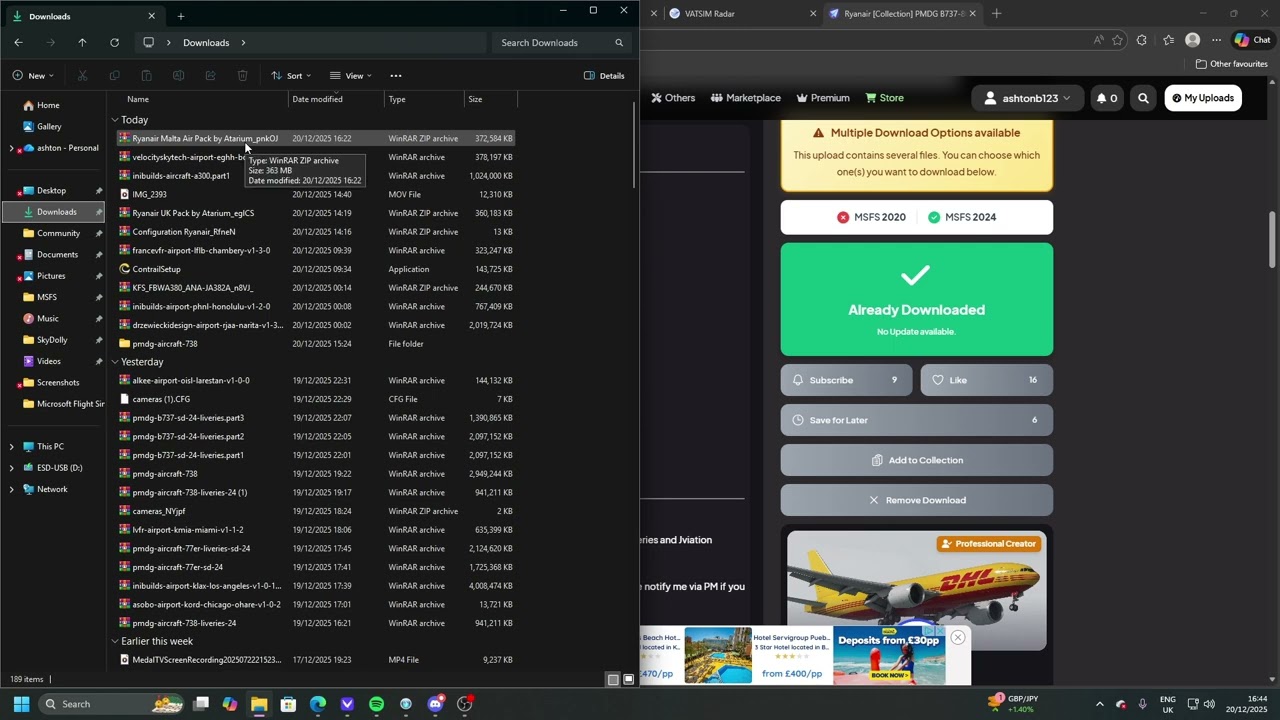
Task: Click Add to Collection
Action: point(917,460)
